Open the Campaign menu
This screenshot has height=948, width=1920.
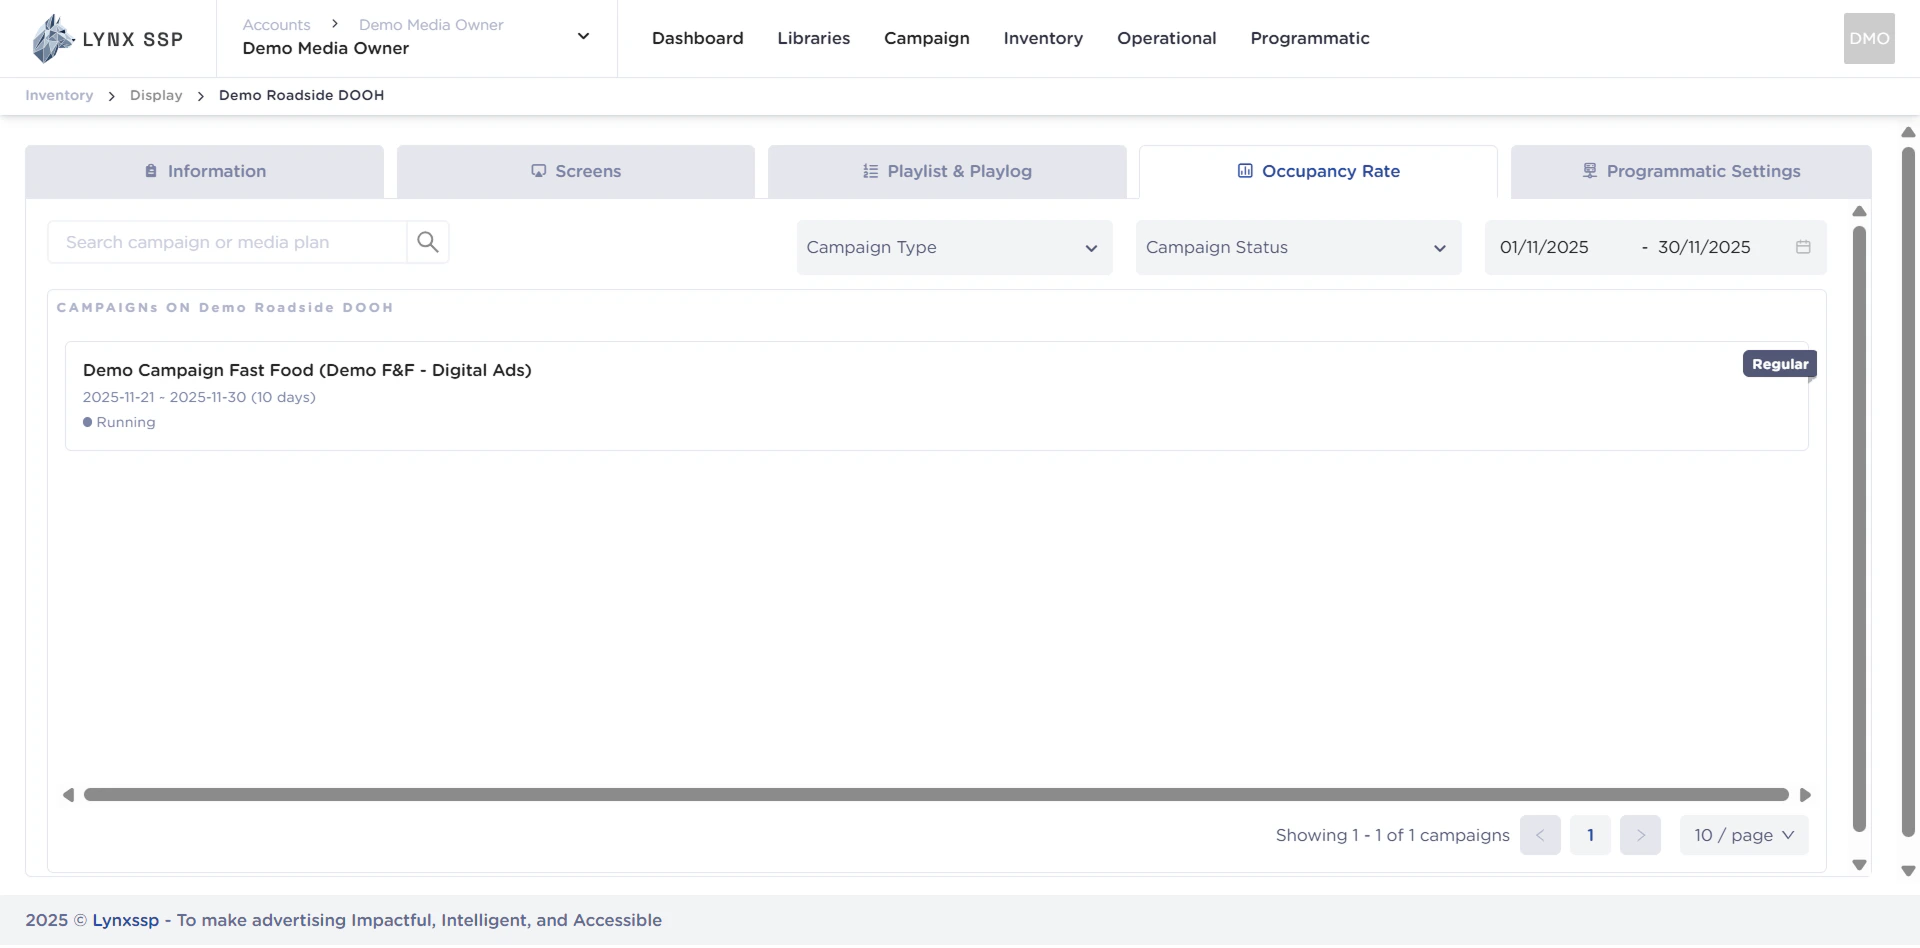(x=927, y=38)
